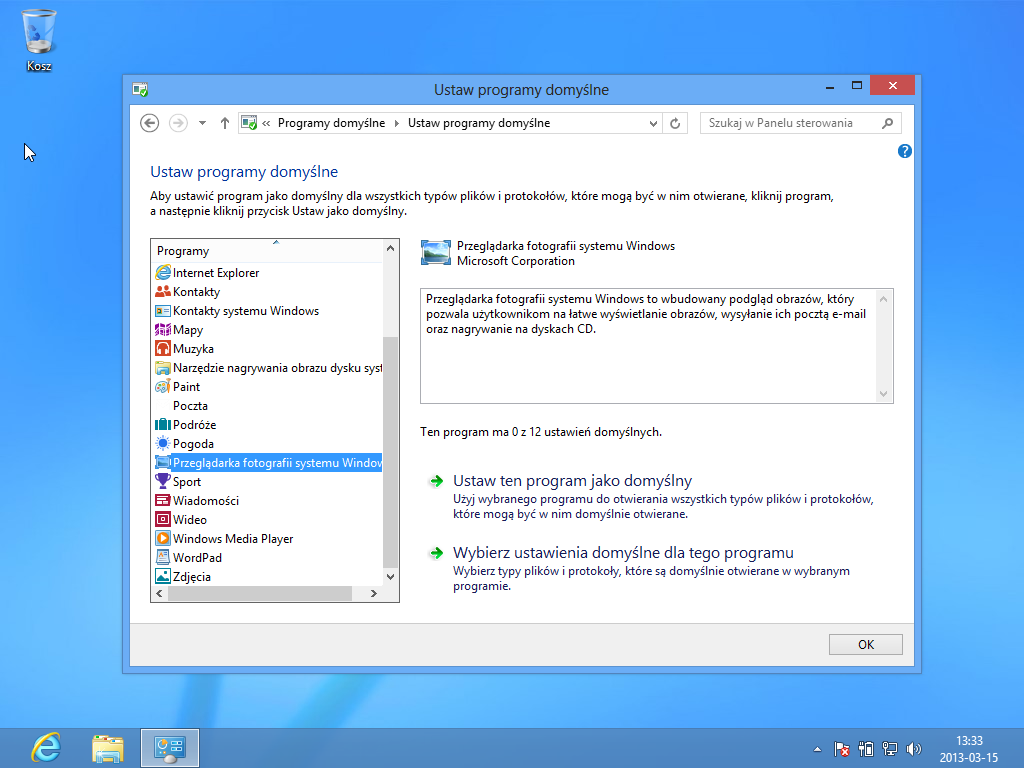Open Internet Explorer from the taskbar

(46, 748)
